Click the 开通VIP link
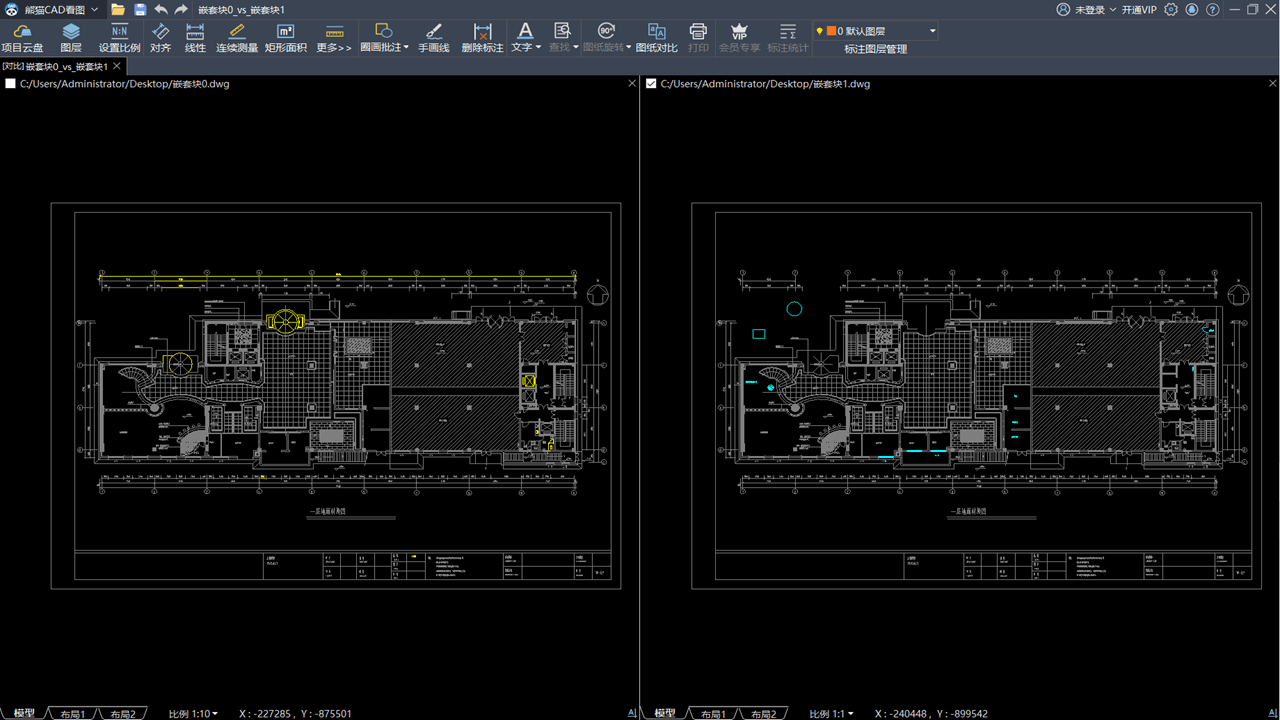Viewport: 1280px width, 720px height. 1138,9
